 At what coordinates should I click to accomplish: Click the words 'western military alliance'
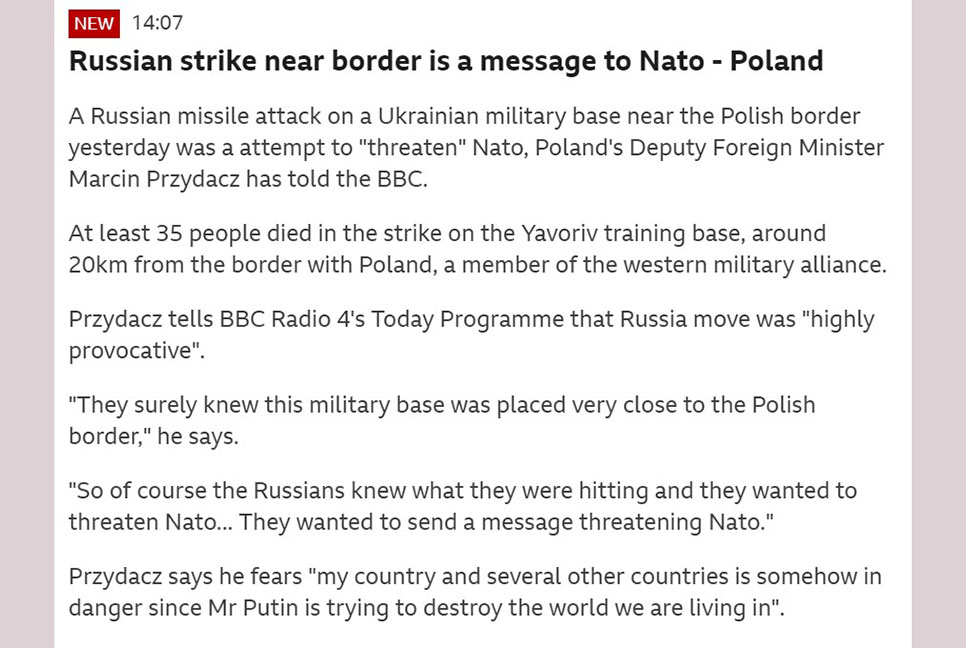pyautogui.click(x=735, y=265)
